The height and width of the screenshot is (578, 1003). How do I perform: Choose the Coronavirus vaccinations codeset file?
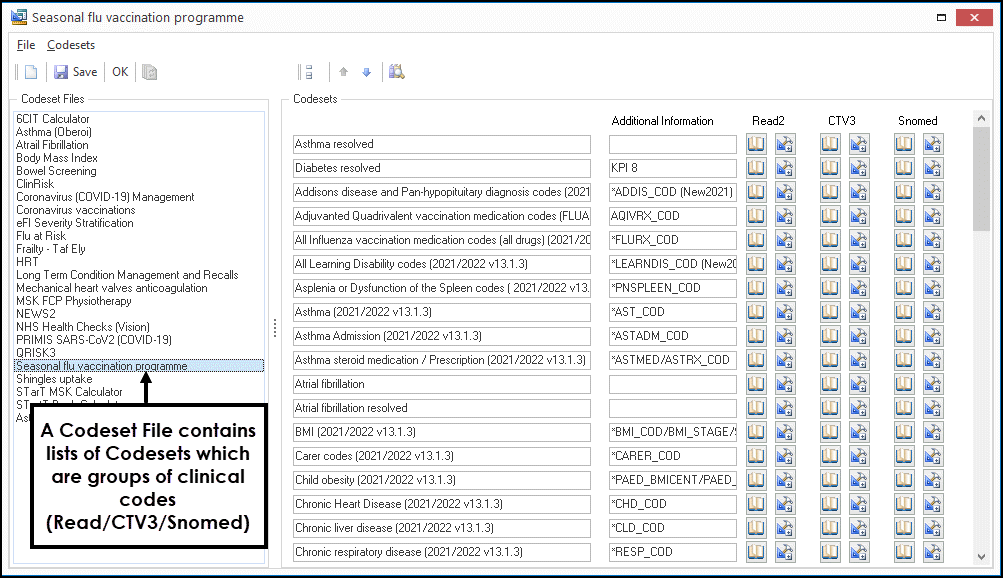pos(75,210)
